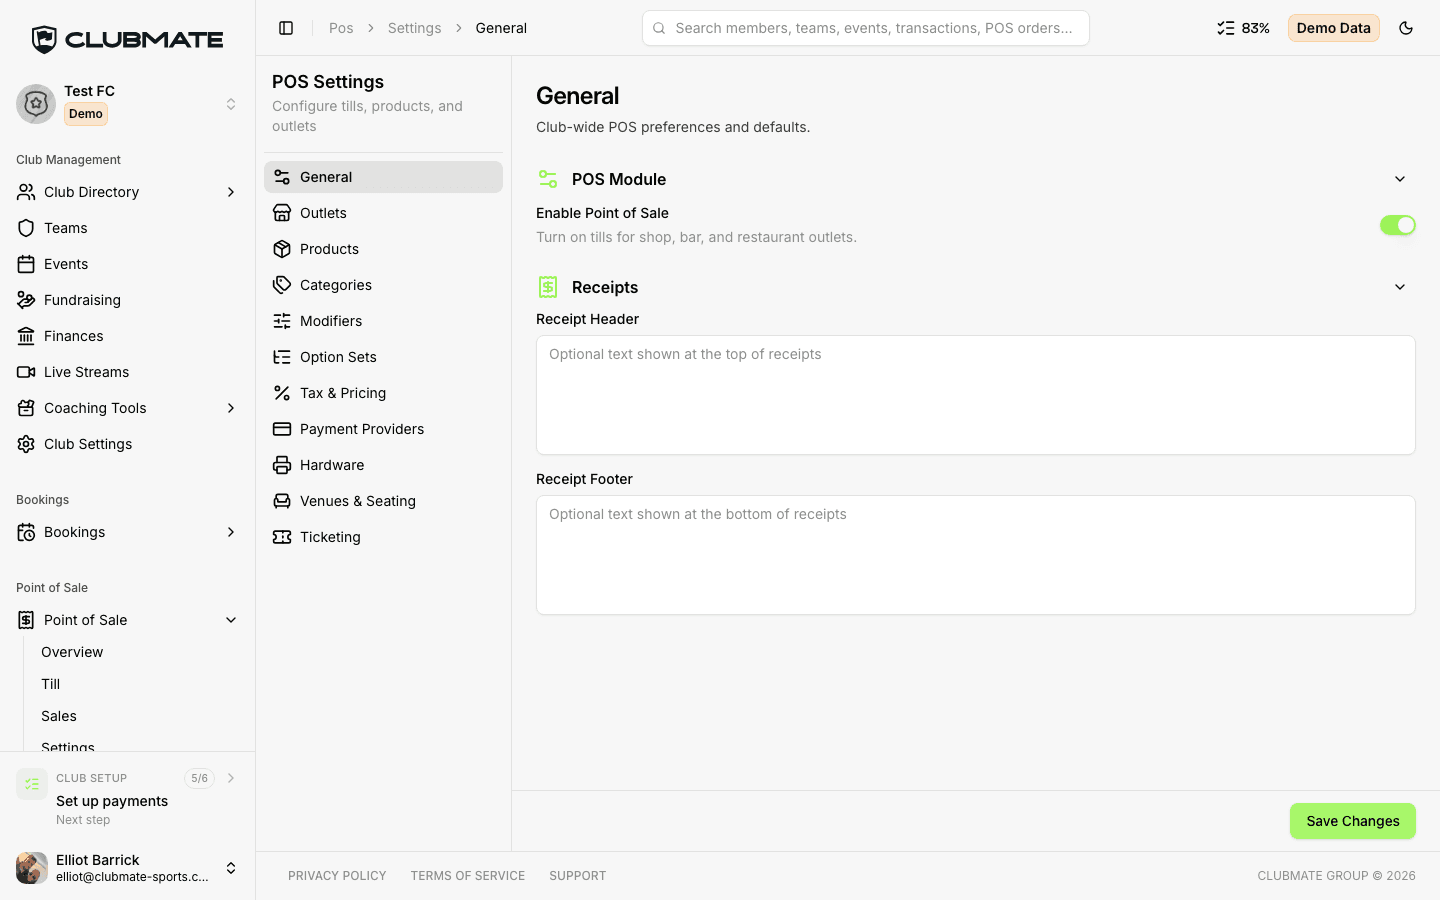Collapse the POS Module section chevron
The width and height of the screenshot is (1440, 900).
point(1400,179)
